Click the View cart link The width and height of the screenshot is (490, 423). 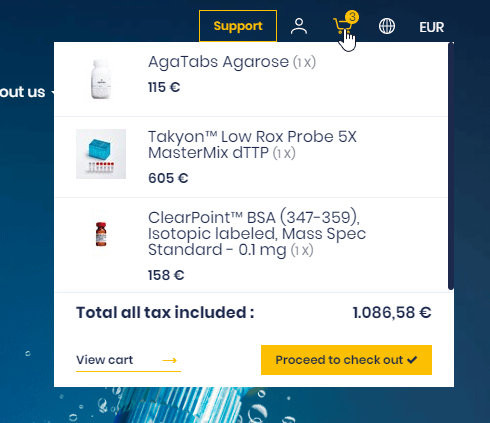click(104, 360)
